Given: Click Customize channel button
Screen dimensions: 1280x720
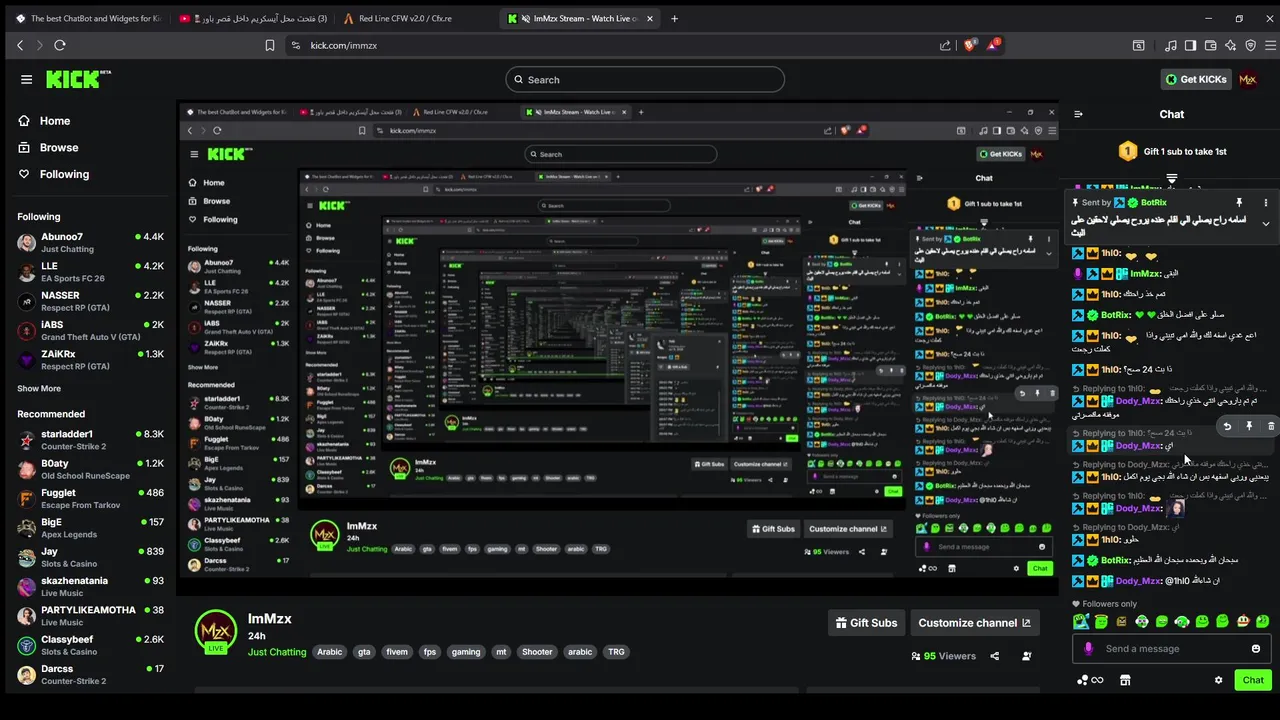Looking at the screenshot, I should tap(975, 623).
